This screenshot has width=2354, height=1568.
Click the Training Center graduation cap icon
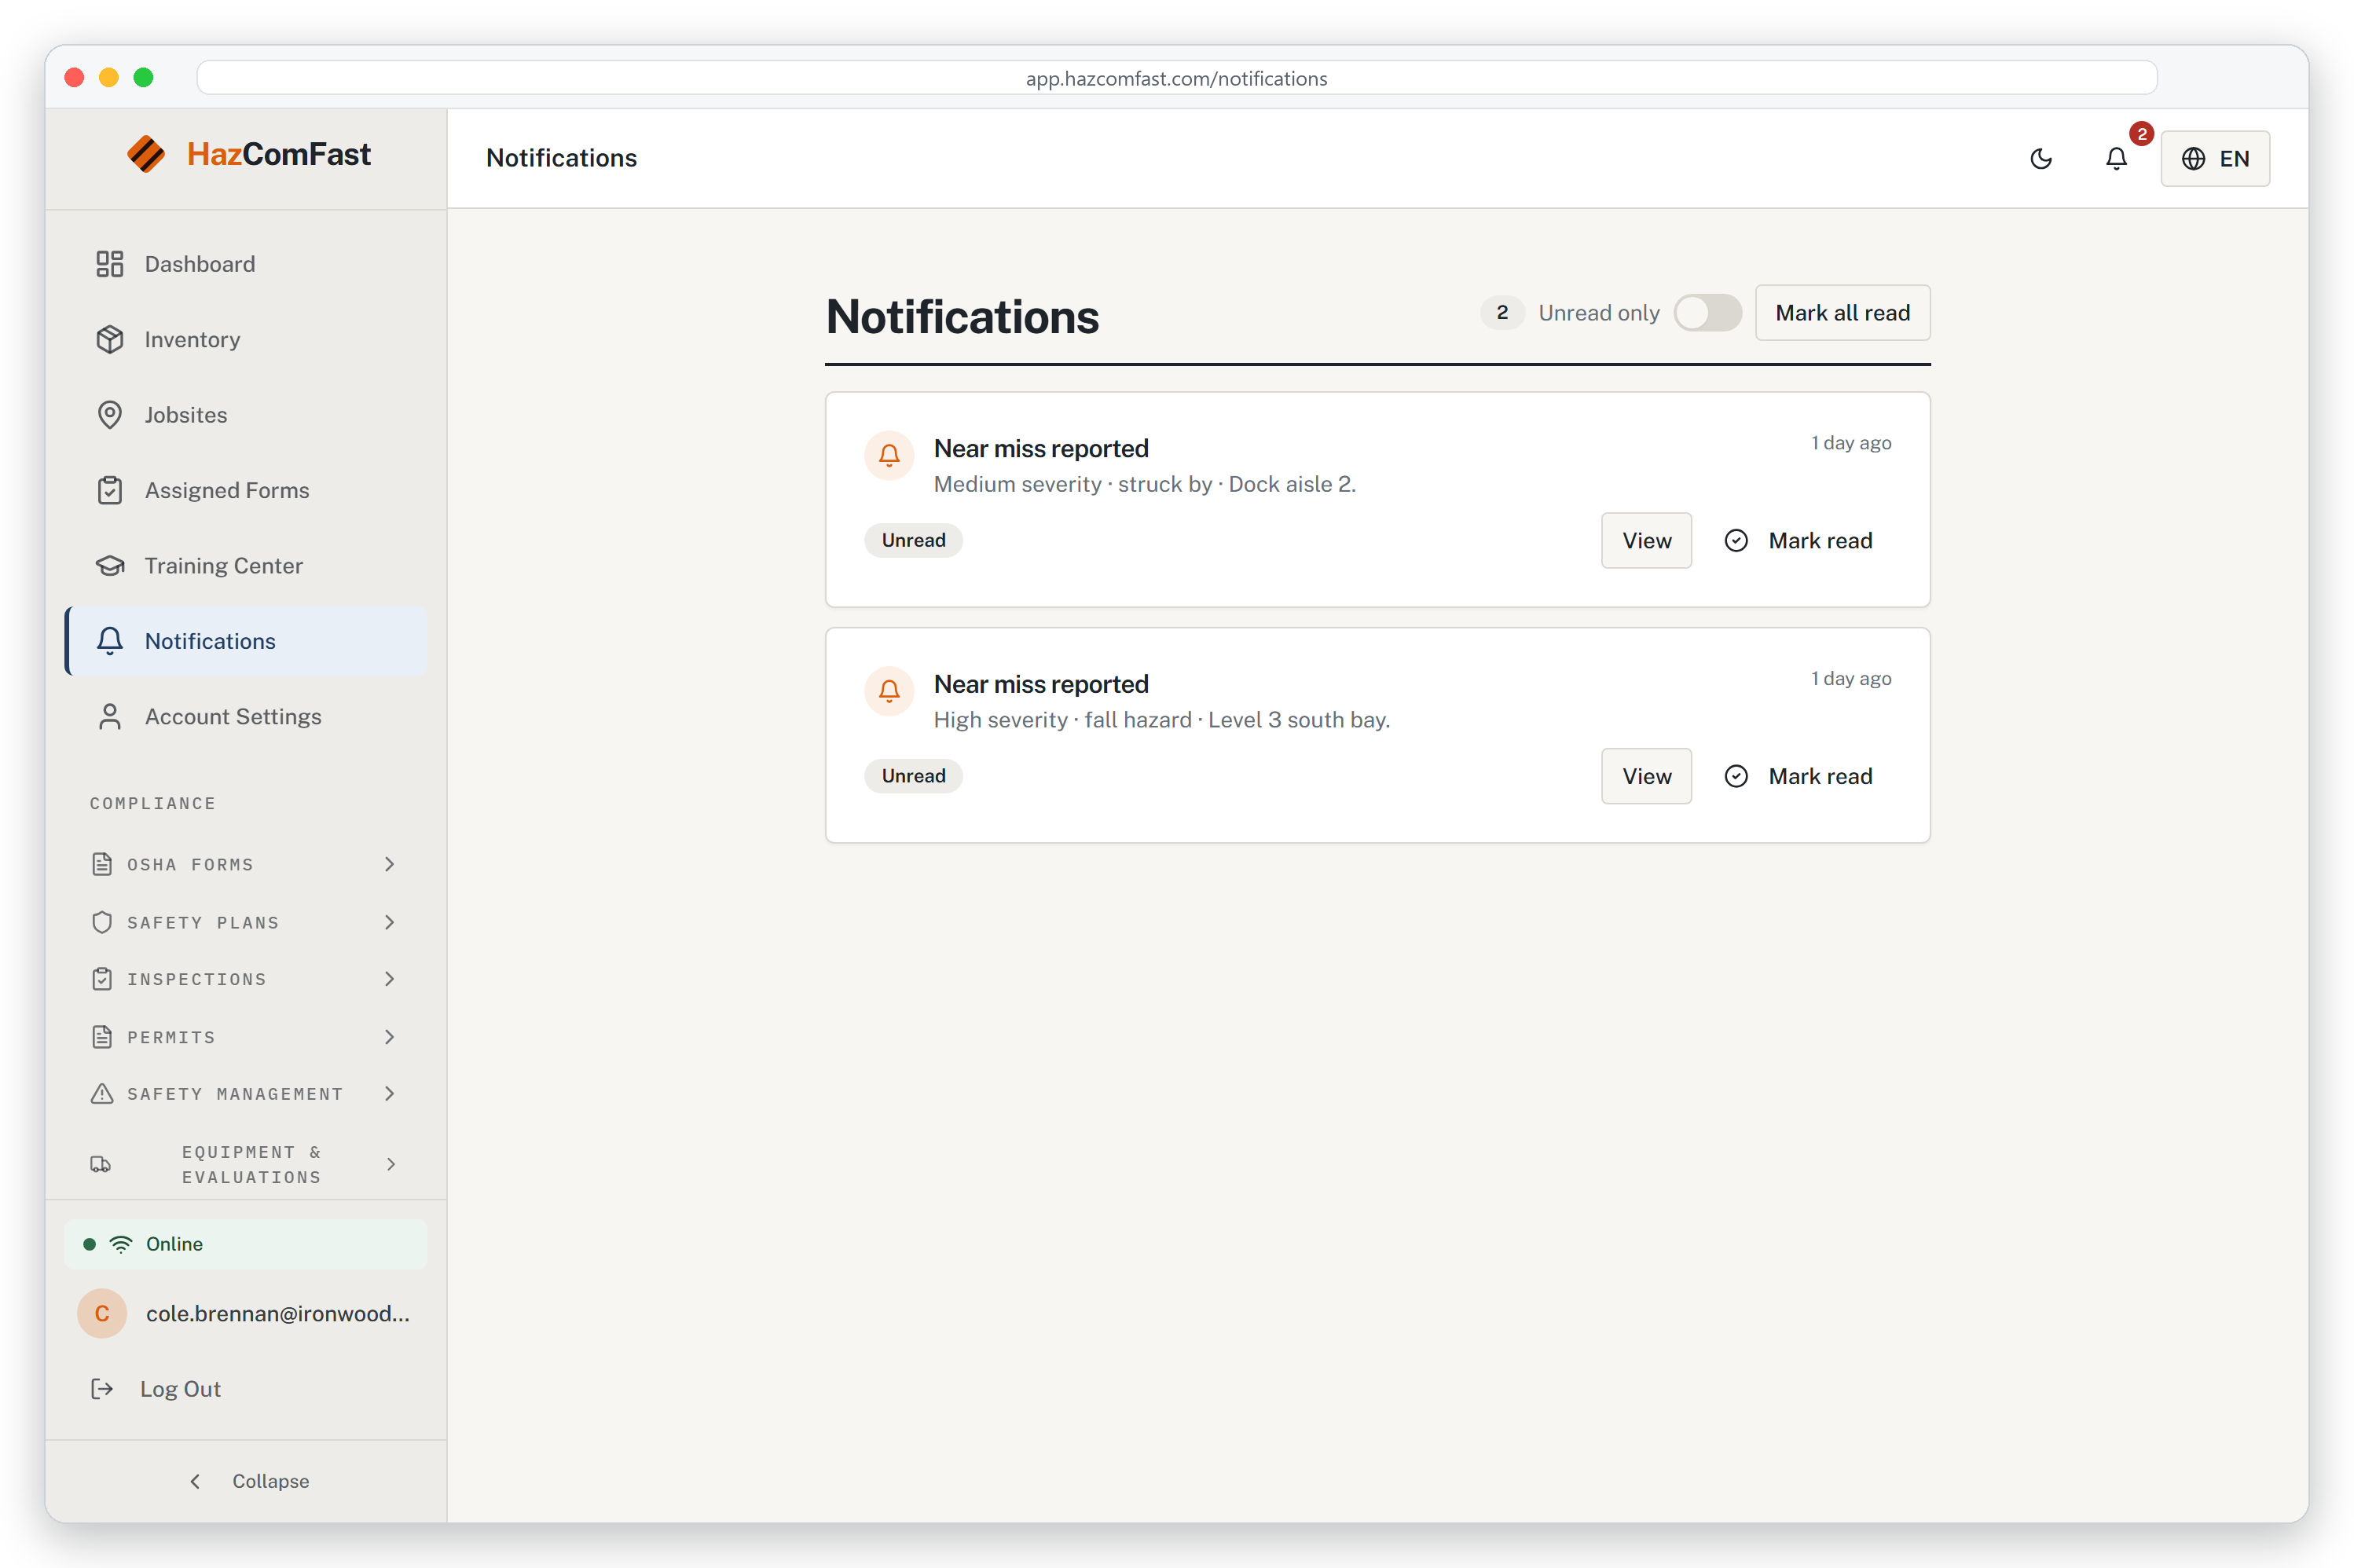click(110, 566)
